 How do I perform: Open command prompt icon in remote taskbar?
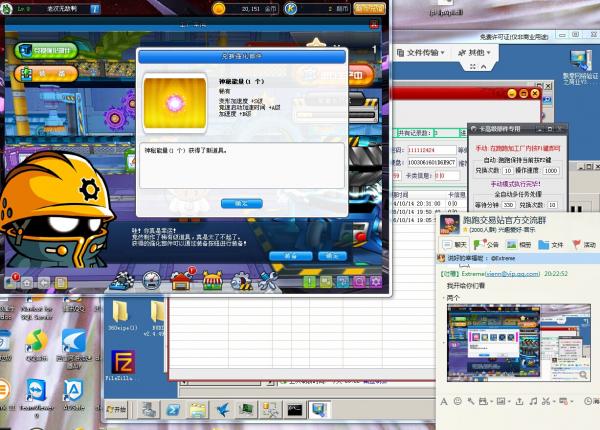click(x=295, y=410)
